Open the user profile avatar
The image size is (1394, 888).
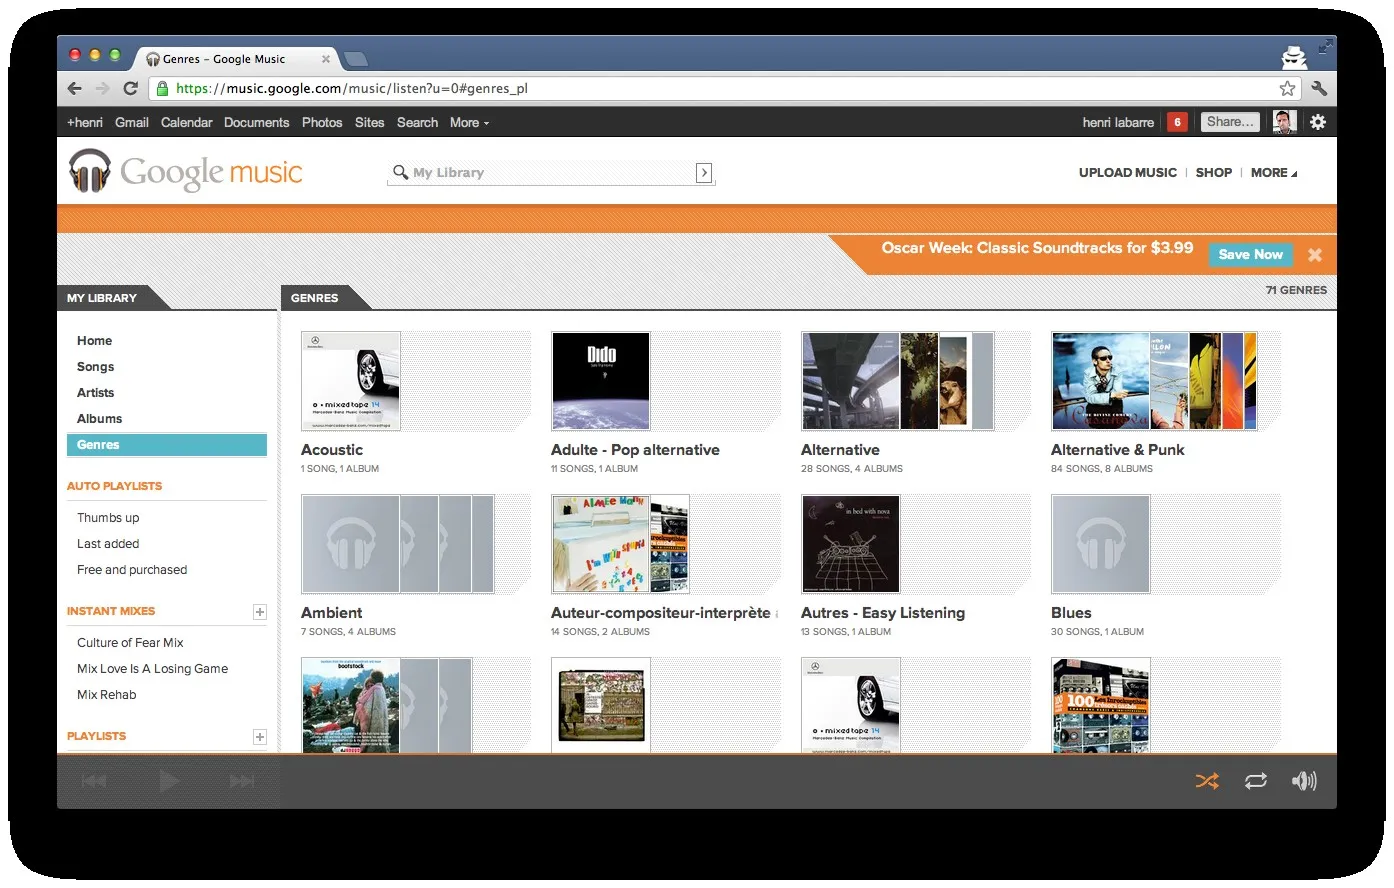click(1285, 122)
